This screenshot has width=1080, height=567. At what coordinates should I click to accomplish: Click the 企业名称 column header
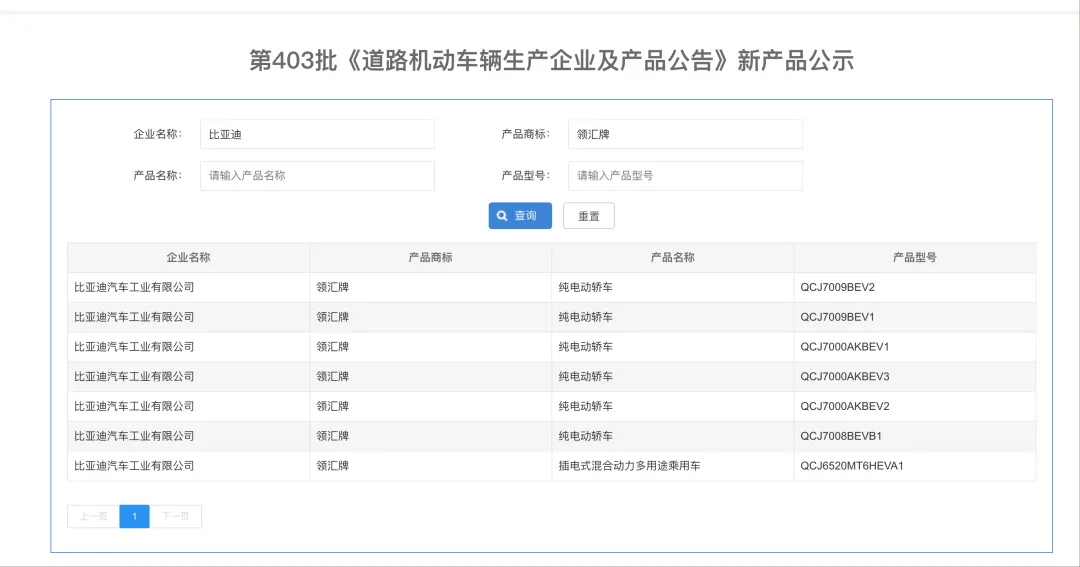pos(188,257)
